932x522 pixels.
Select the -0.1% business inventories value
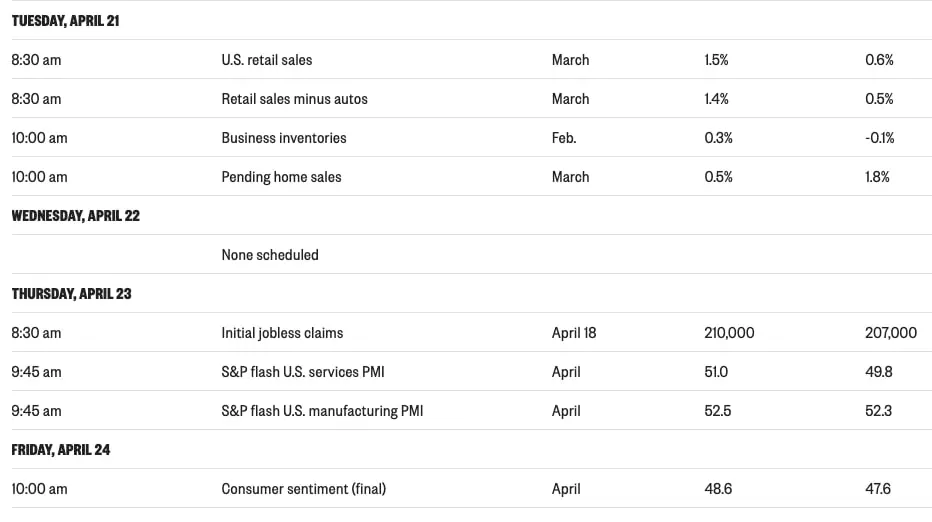pos(879,138)
